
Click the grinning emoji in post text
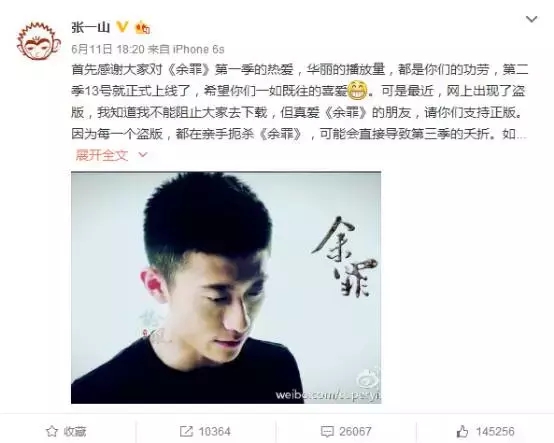point(357,90)
